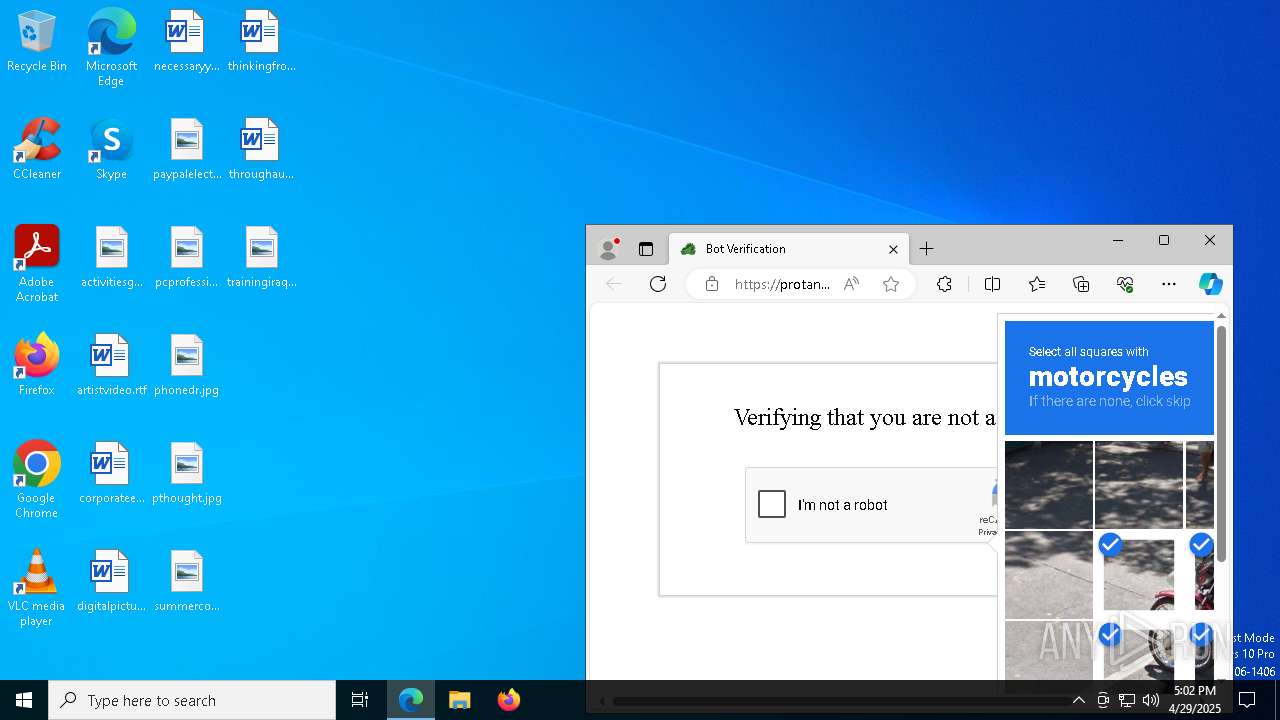Maximize the Edge browser window
Viewport: 1280px width, 720px height.
1164,241
